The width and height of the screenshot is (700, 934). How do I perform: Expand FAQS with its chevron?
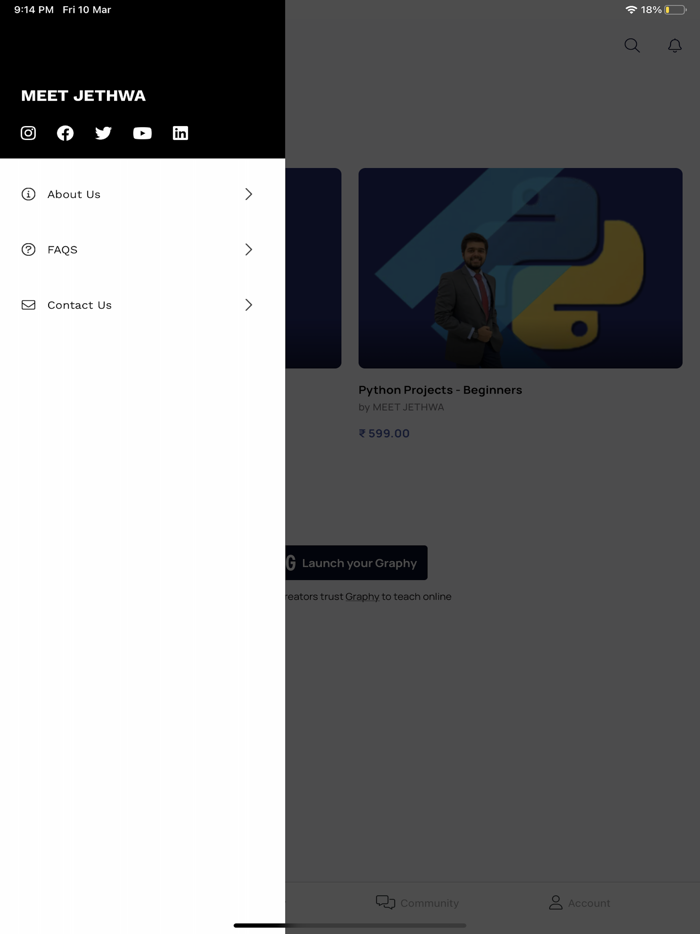[248, 250]
